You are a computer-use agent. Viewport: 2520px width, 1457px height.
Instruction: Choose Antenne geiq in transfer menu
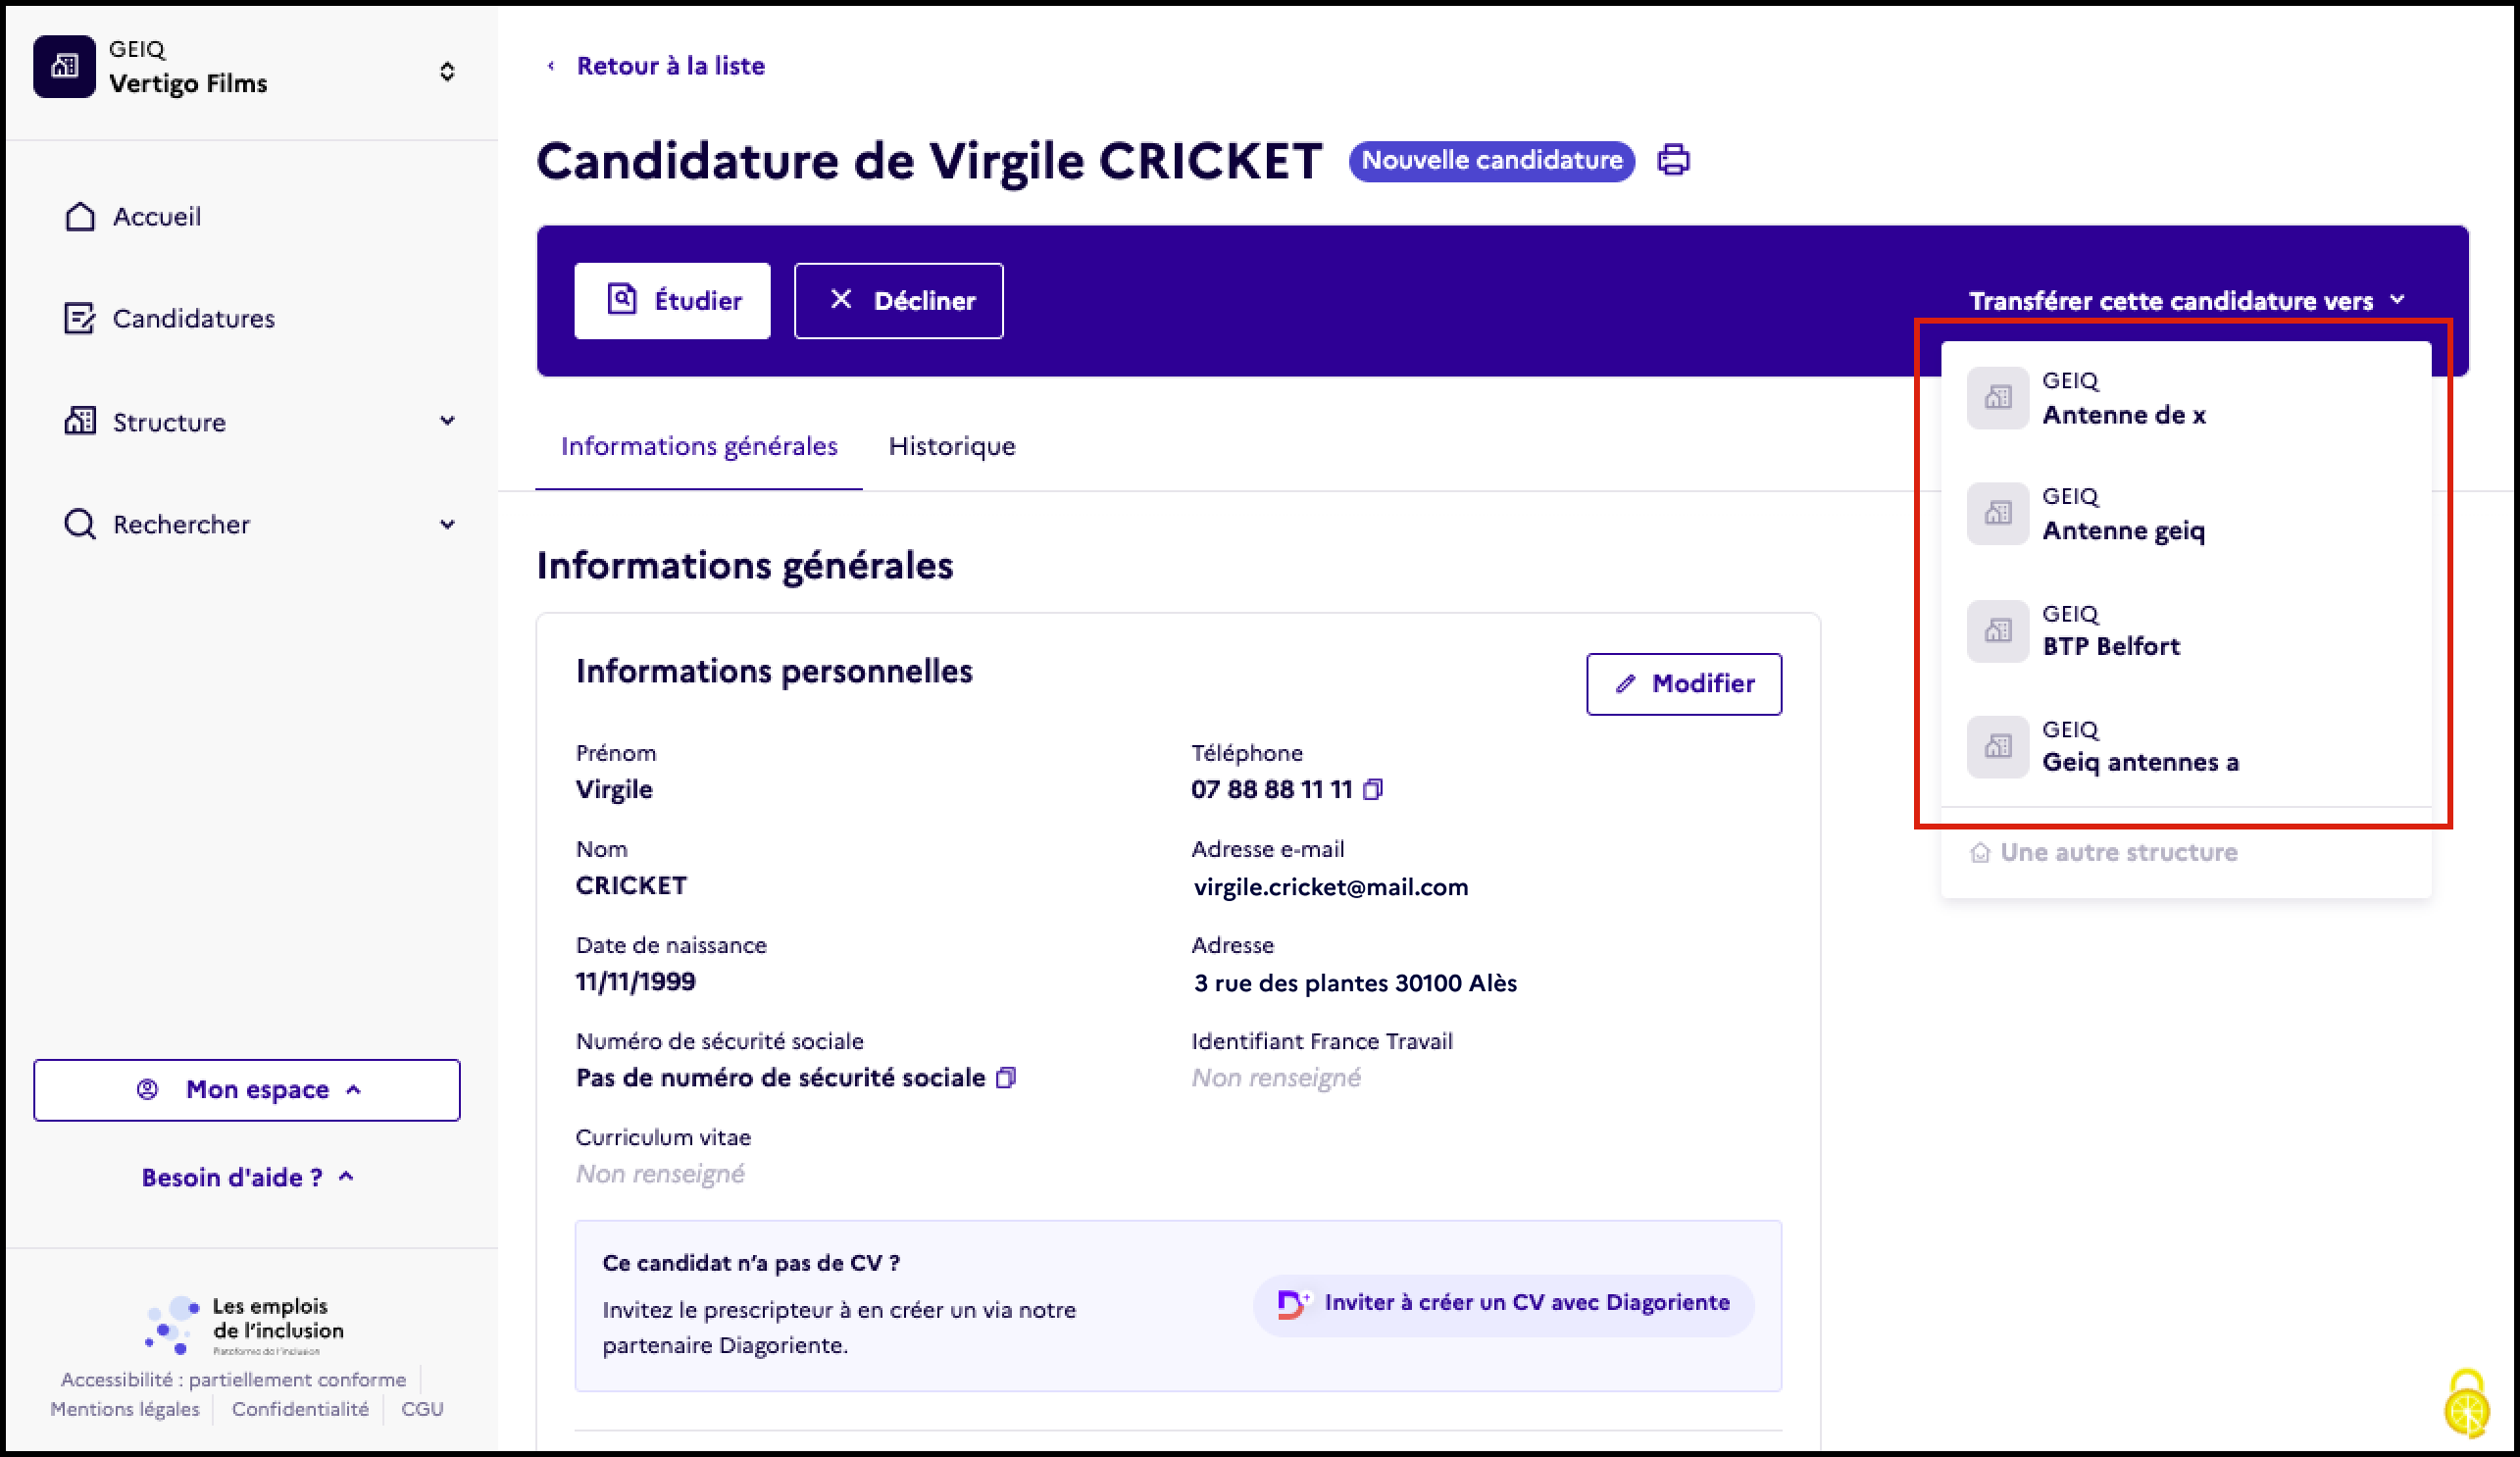[x=2185, y=514]
